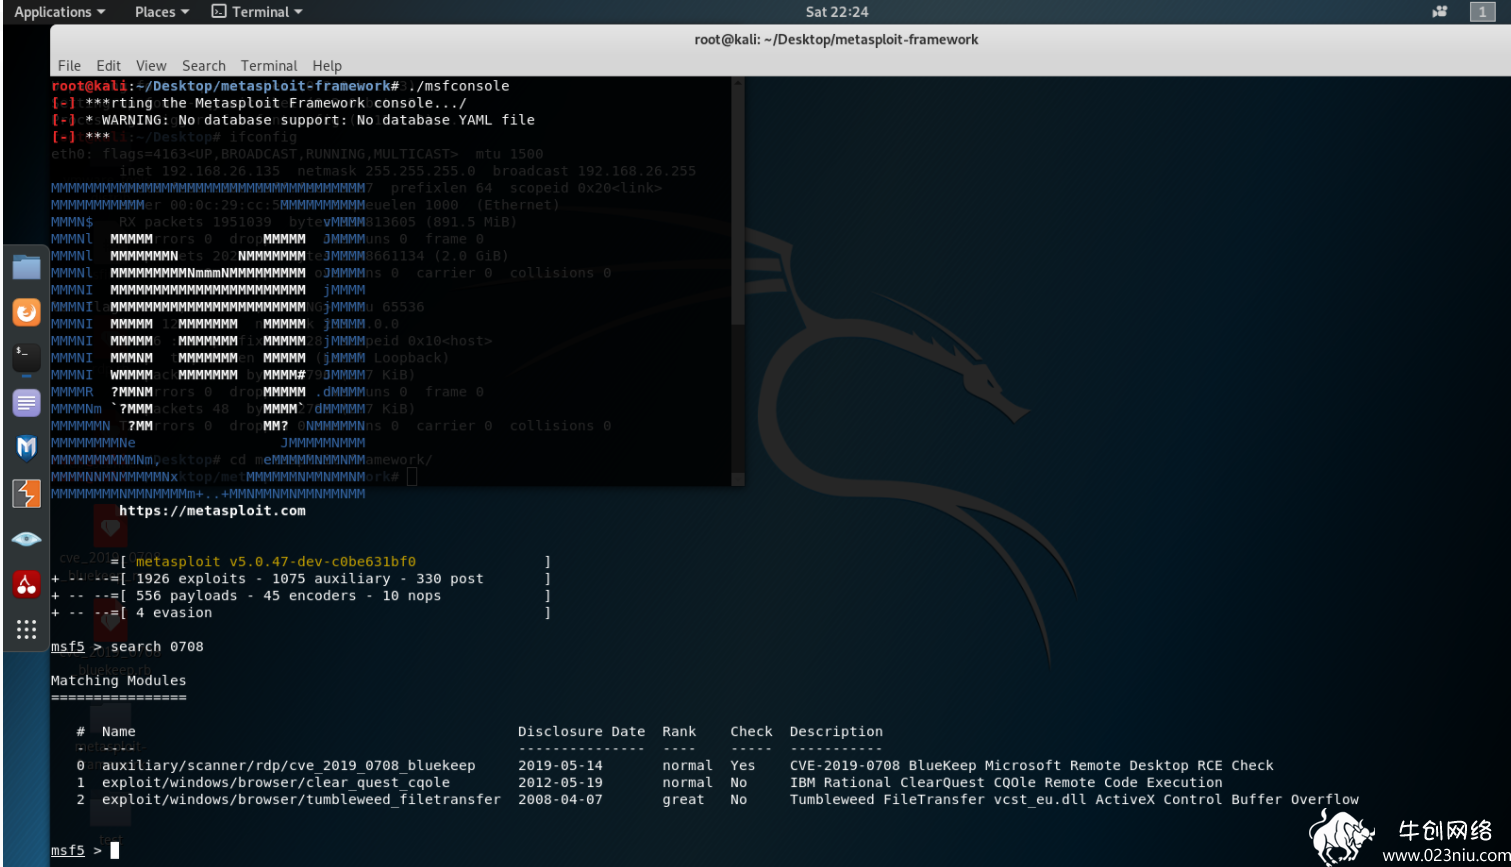
Task: Click the 'search 0708' command text
Action: (157, 646)
